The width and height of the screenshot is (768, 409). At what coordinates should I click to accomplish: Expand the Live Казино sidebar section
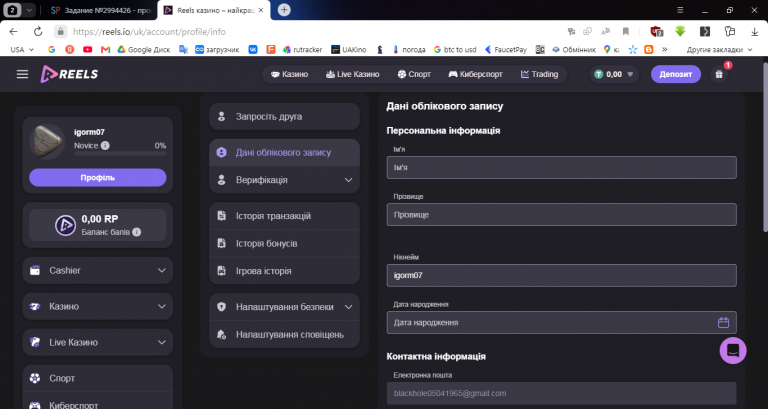click(97, 342)
